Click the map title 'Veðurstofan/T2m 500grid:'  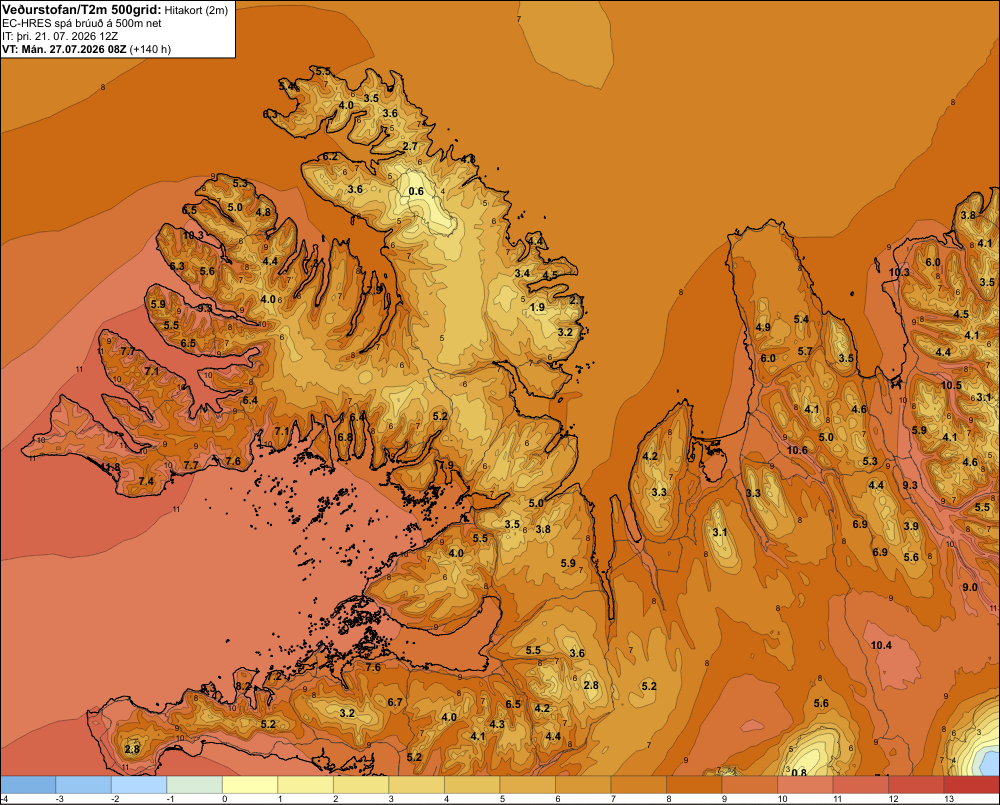[82, 10]
